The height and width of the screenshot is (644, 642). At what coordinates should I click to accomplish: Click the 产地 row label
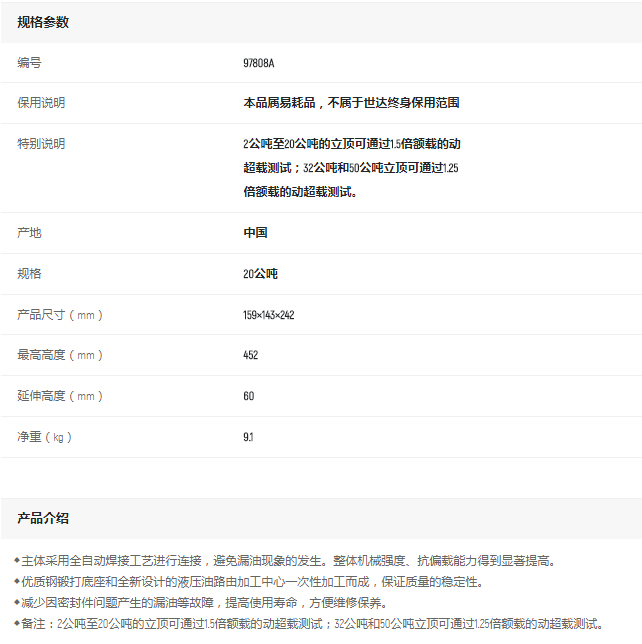click(x=30, y=233)
